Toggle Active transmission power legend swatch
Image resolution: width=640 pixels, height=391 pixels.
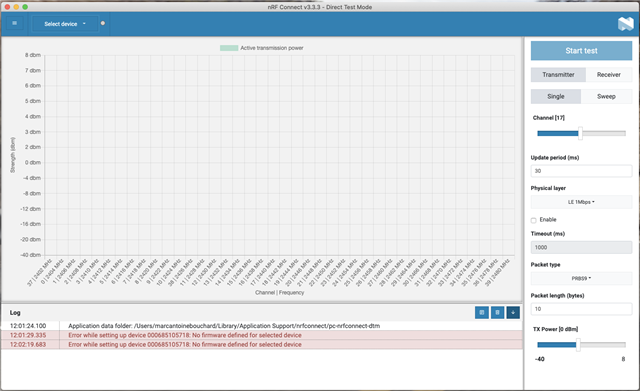pos(229,48)
